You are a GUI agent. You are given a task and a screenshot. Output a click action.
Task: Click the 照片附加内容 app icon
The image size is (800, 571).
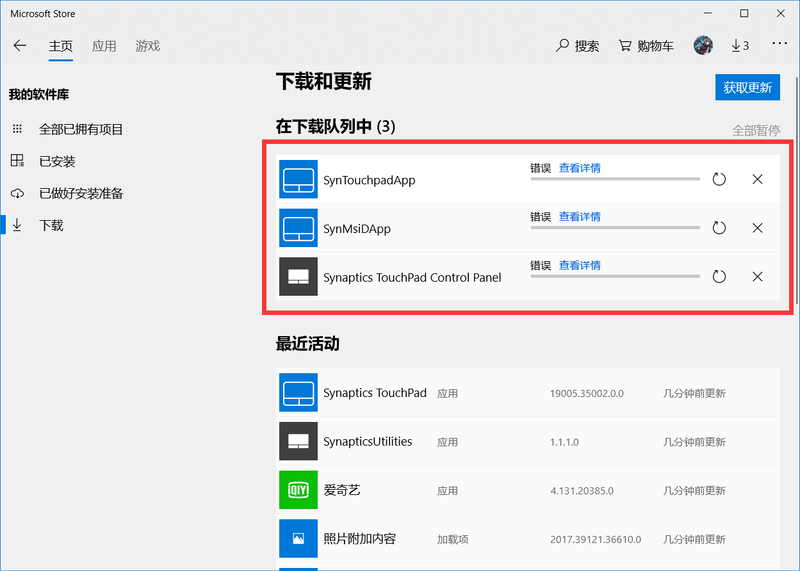(x=298, y=538)
